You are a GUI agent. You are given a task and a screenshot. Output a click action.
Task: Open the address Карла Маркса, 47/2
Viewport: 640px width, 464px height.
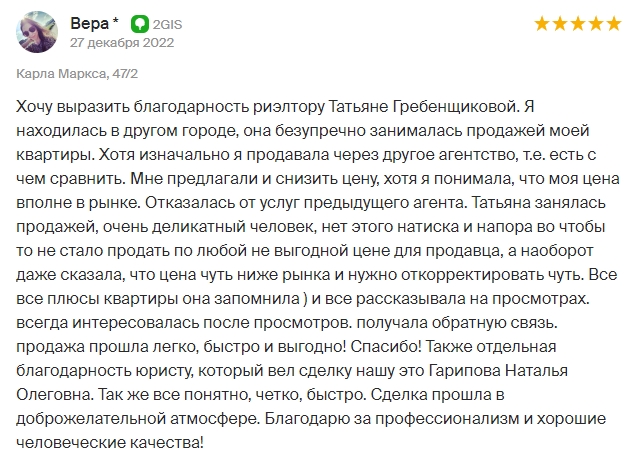pos(77,74)
